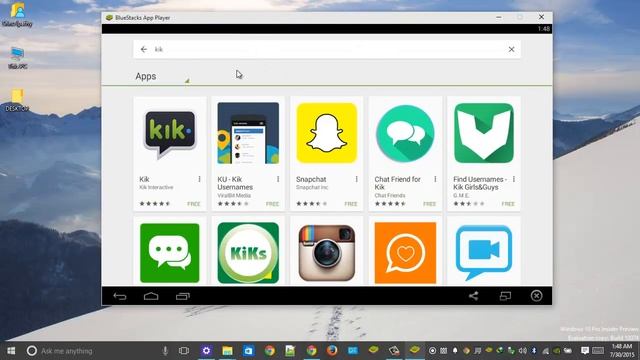This screenshot has width=640, height=360.
Task: Open Firefox from the taskbar
Action: pos(332,351)
